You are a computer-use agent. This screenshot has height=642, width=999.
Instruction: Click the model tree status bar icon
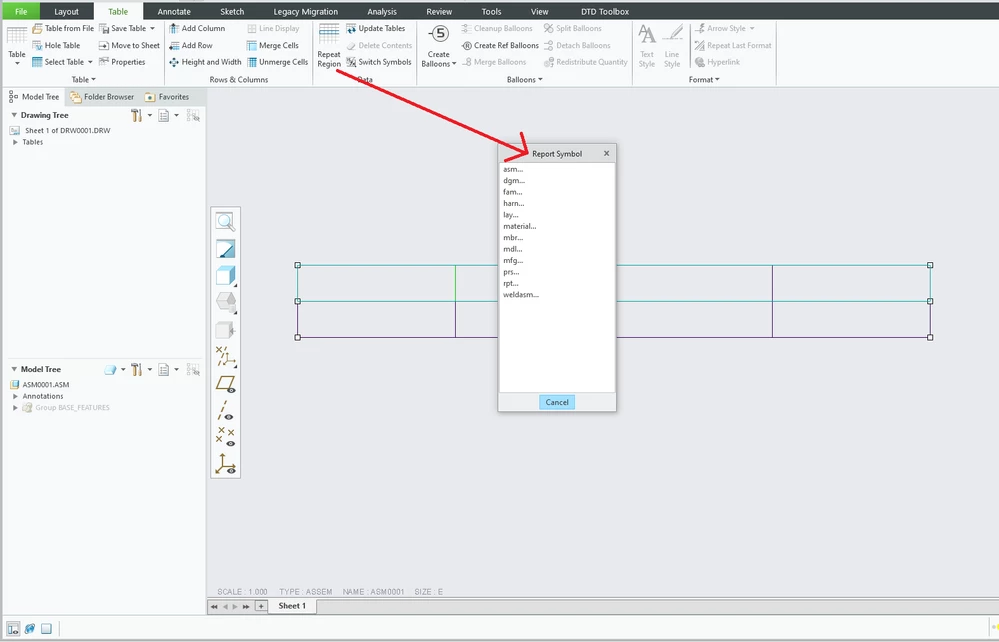13,629
